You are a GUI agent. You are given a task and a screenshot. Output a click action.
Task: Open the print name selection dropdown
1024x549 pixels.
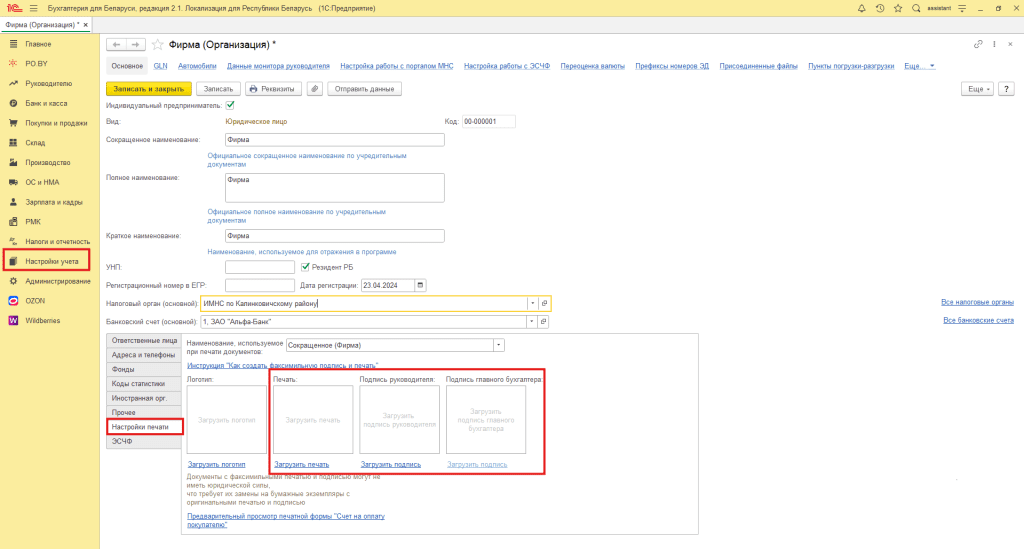(x=498, y=345)
